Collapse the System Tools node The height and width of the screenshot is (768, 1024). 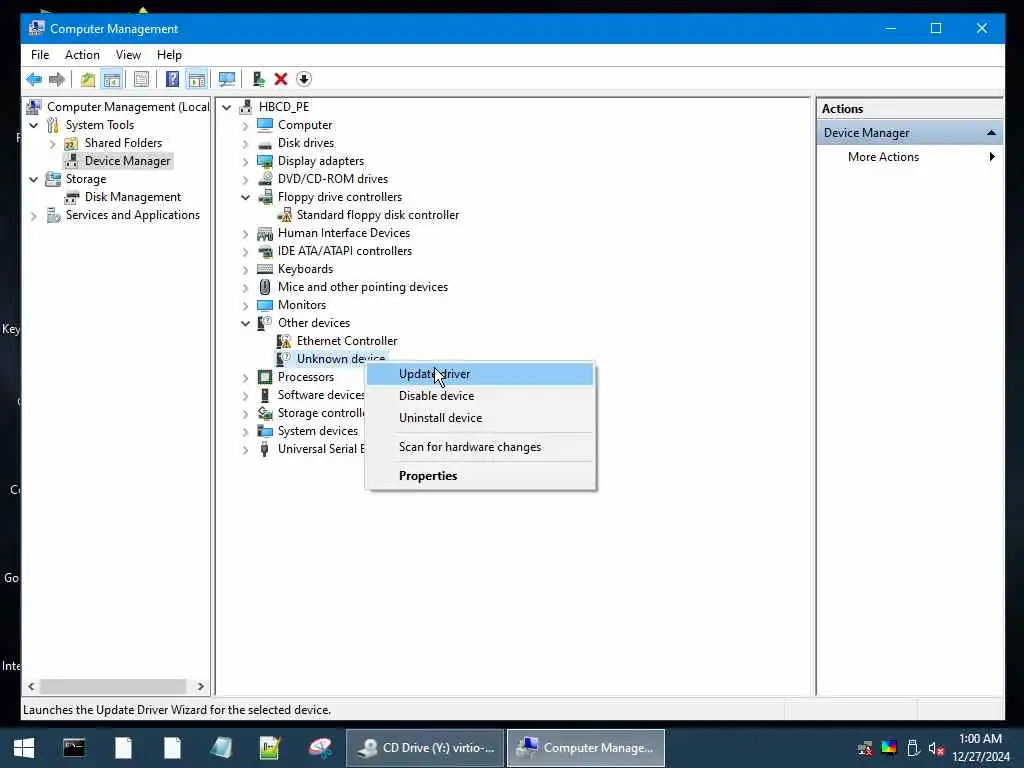point(33,125)
